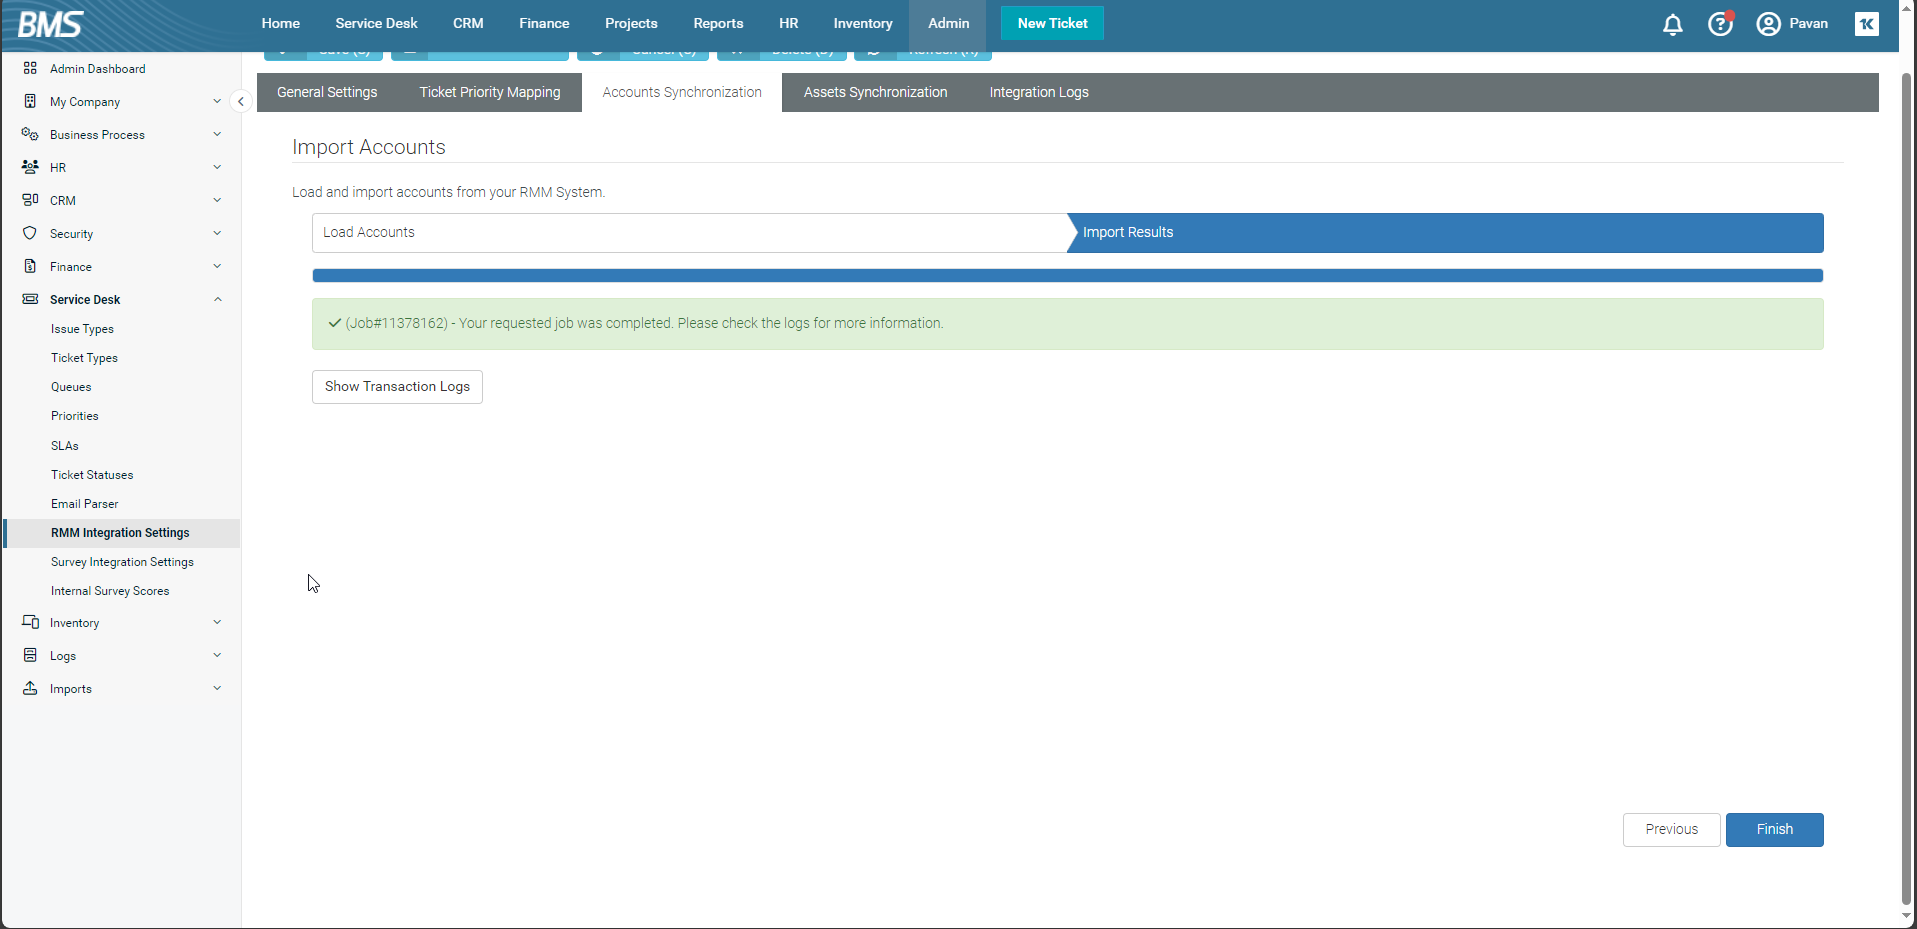Screen dimensions: 1917x929
Task: Expand the Imports sidebar section
Action: (x=217, y=689)
